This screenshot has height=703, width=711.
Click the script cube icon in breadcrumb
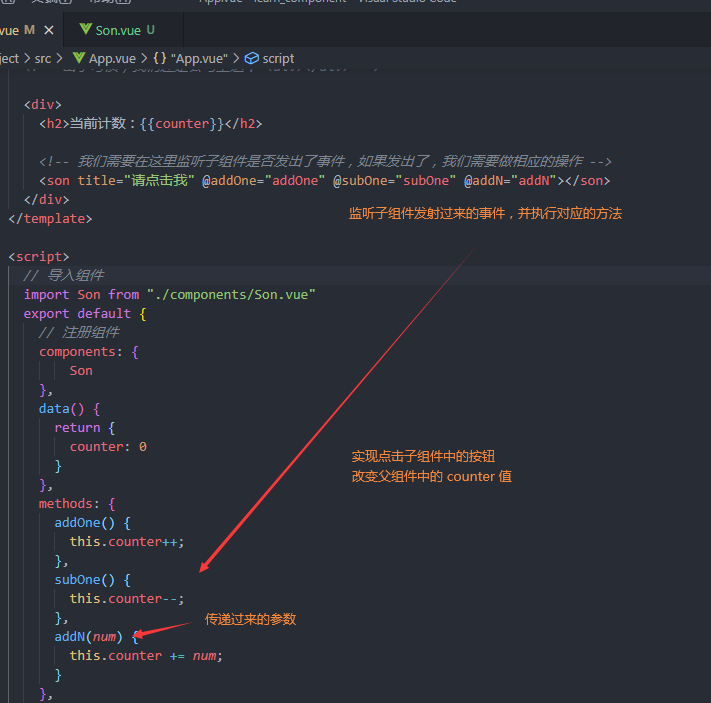tap(252, 59)
